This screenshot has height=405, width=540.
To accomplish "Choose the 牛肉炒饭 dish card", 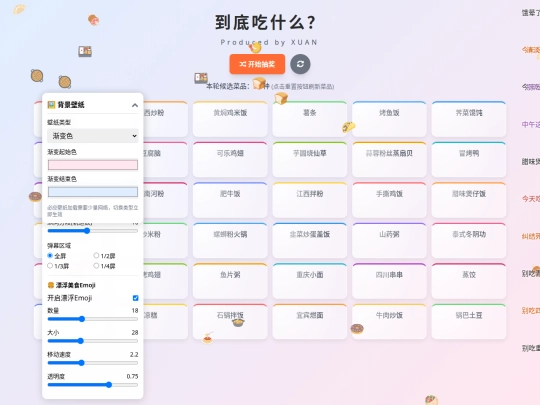I will (x=389, y=322).
